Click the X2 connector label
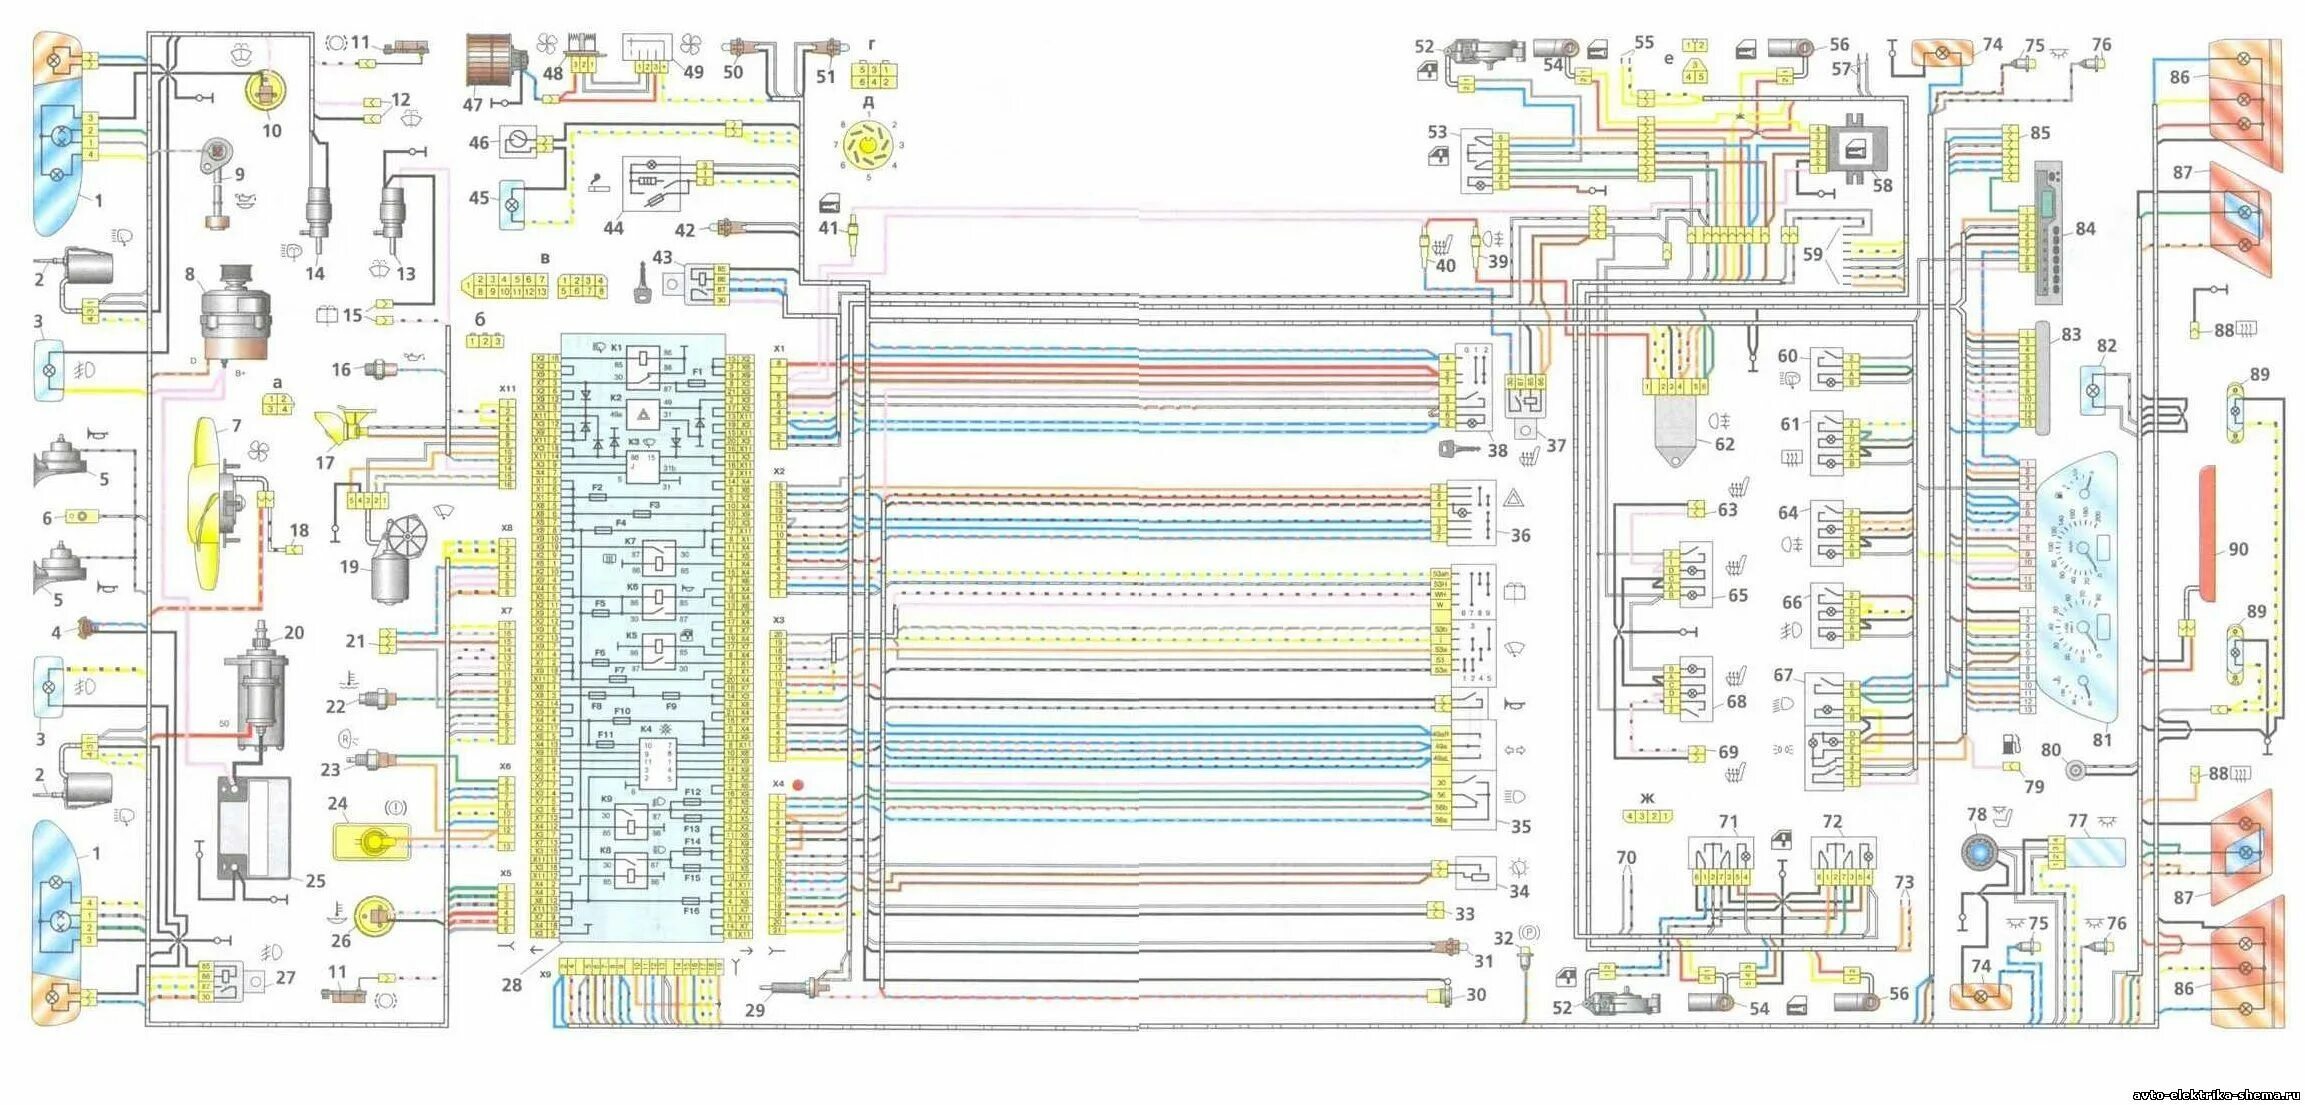Image resolution: width=2305 pixels, height=1105 pixels. pyautogui.click(x=779, y=471)
